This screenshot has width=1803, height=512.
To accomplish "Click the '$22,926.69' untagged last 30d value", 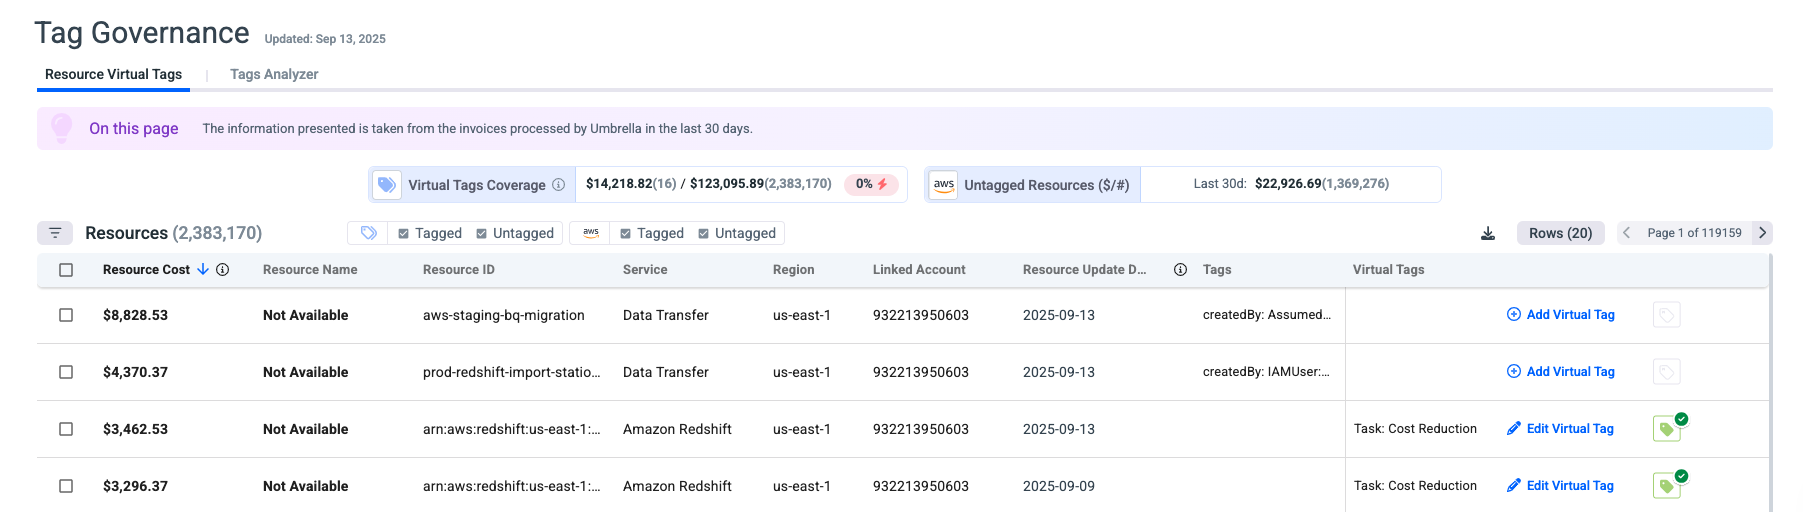I will click(x=1288, y=184).
